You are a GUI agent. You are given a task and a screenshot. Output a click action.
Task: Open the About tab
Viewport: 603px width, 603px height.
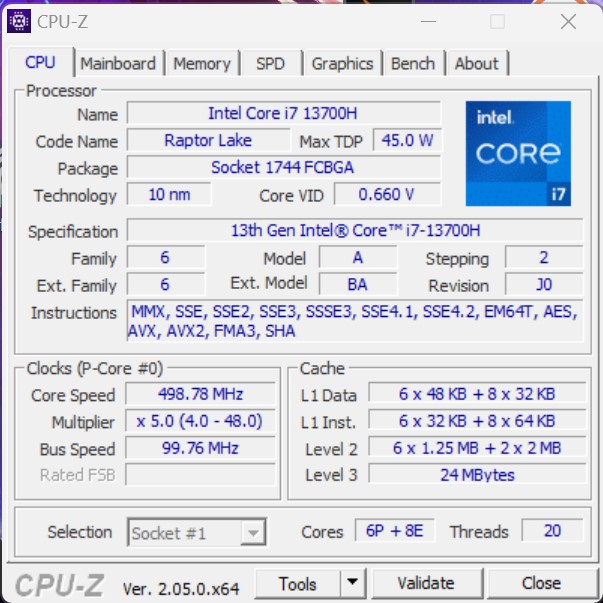pos(476,63)
